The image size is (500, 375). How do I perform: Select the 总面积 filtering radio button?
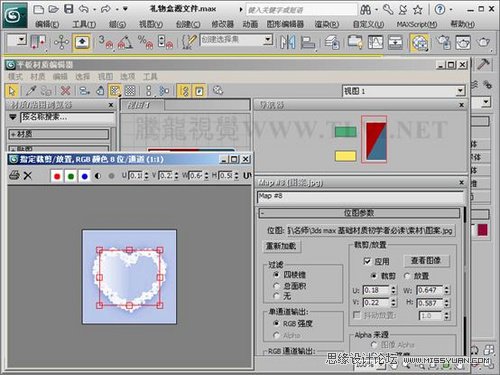[276, 286]
